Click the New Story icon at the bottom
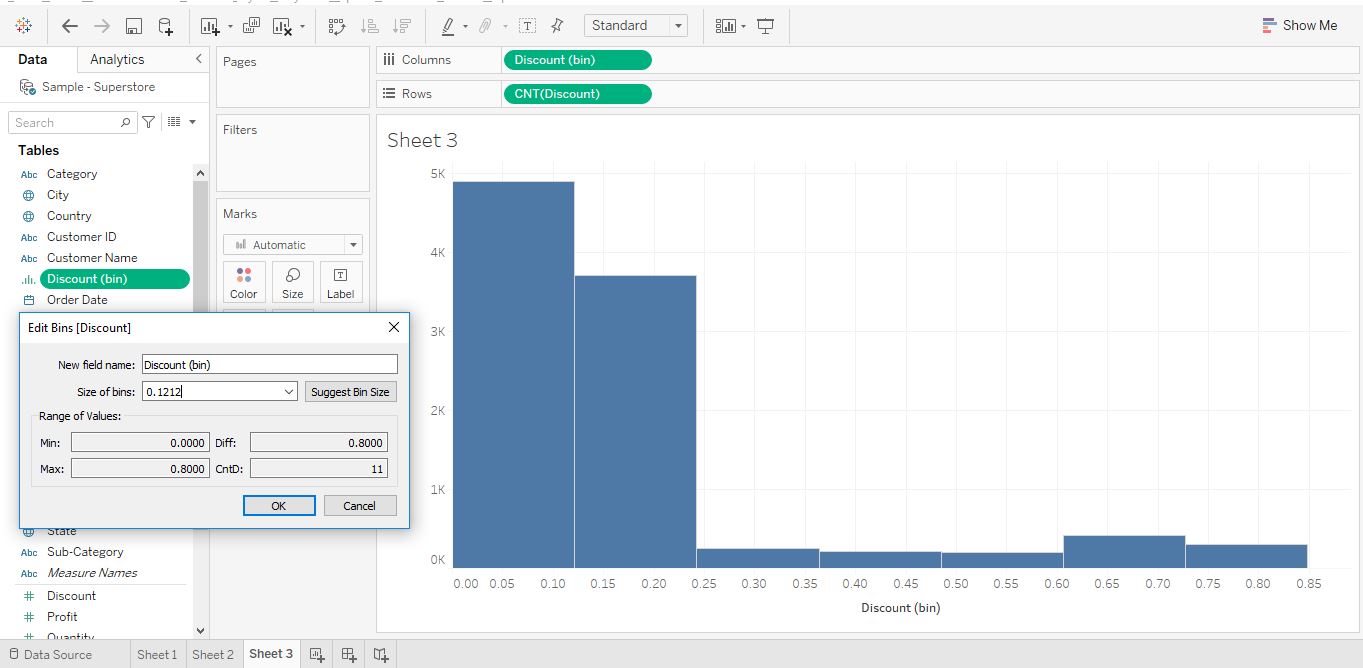The height and width of the screenshot is (668, 1363). click(380, 653)
